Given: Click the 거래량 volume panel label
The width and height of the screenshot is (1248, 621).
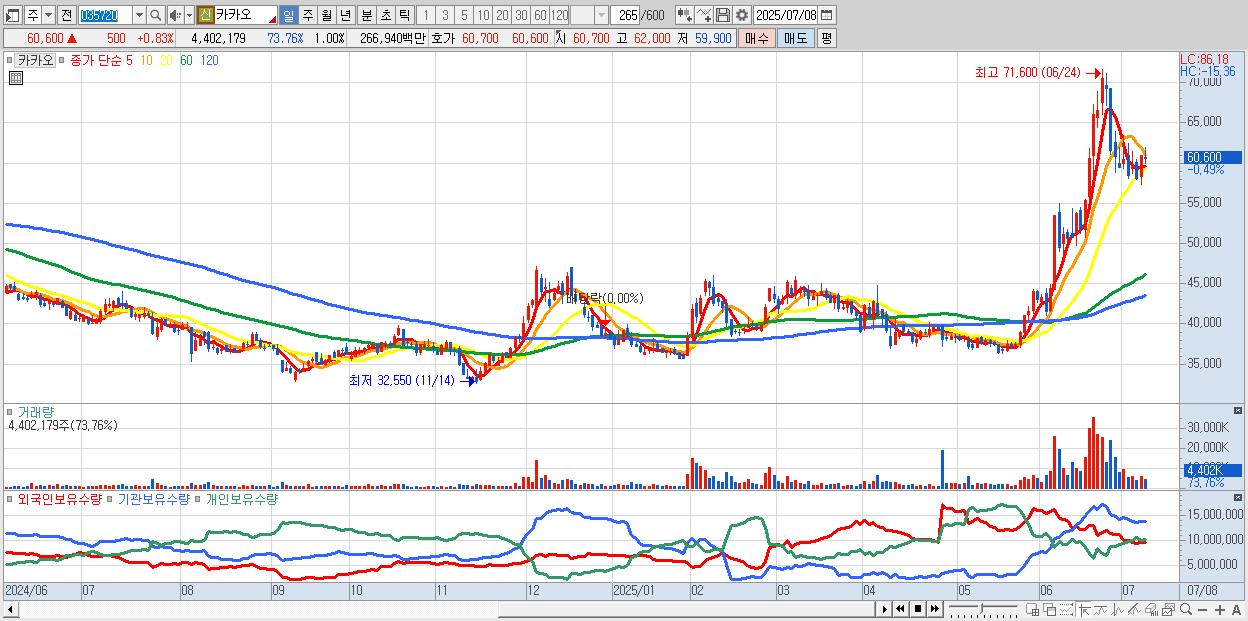Looking at the screenshot, I should [x=35, y=411].
